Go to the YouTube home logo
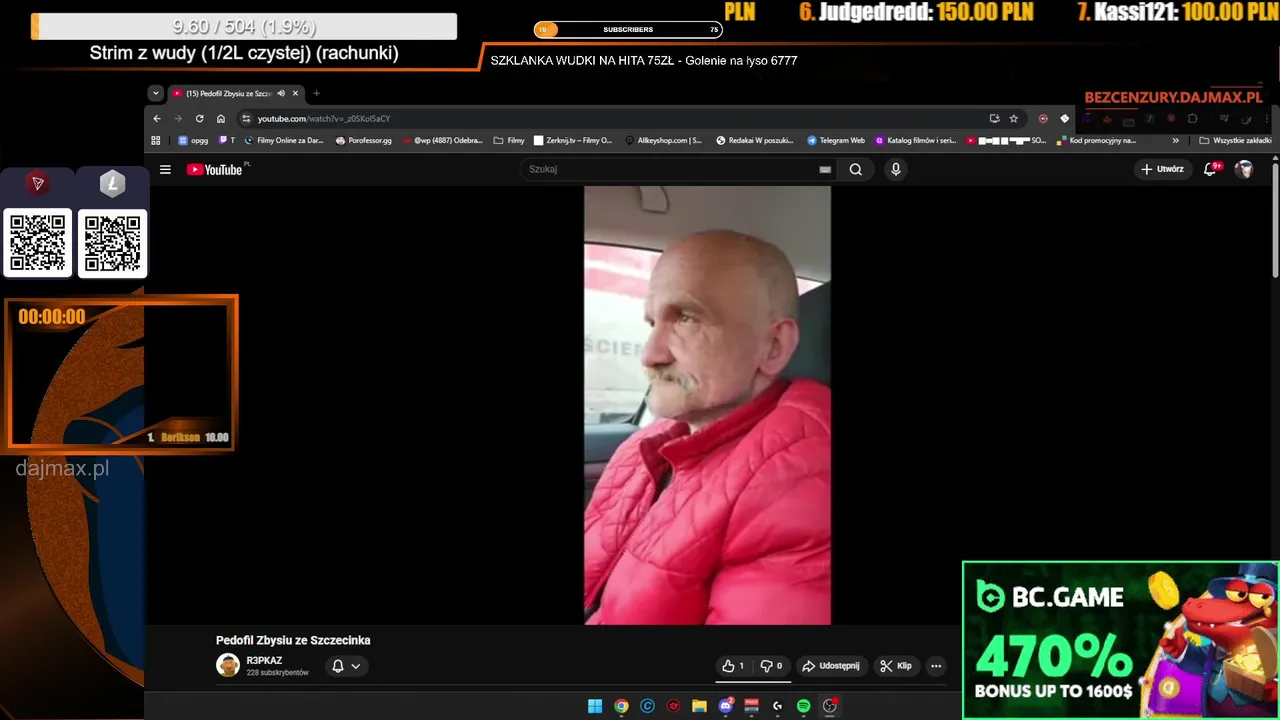This screenshot has width=1280, height=720. click(x=214, y=170)
